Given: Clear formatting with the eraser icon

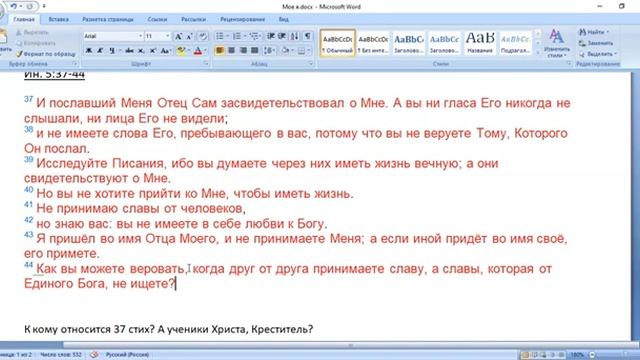Looking at the screenshot, I should click(202, 36).
